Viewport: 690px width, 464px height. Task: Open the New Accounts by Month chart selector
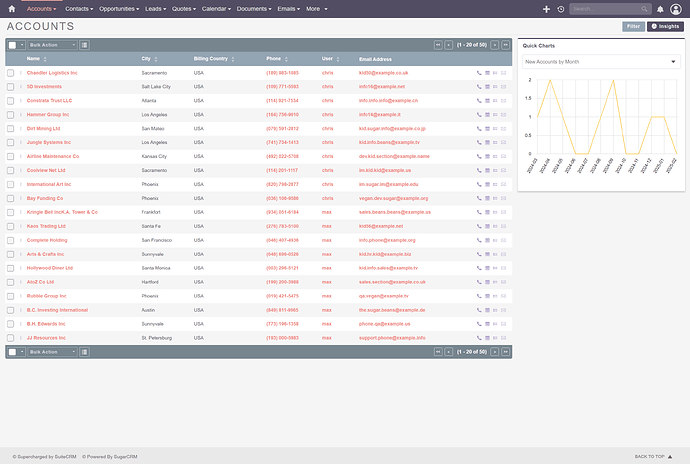click(601, 62)
